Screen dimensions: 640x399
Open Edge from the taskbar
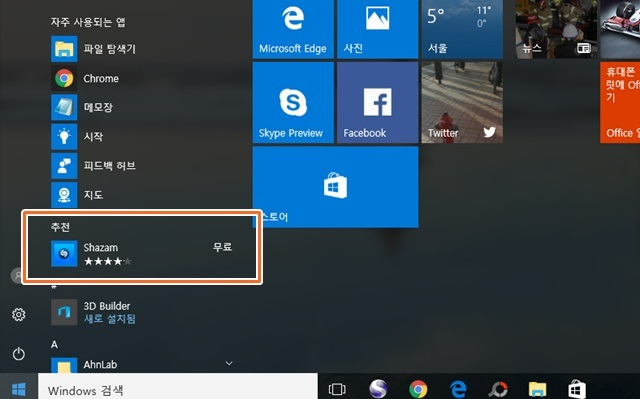pyautogui.click(x=458, y=389)
